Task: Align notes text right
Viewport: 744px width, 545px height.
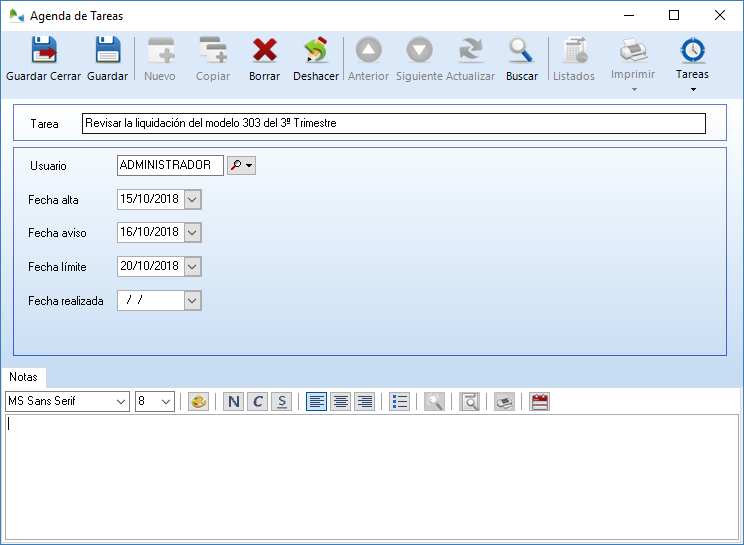Action: (x=365, y=402)
